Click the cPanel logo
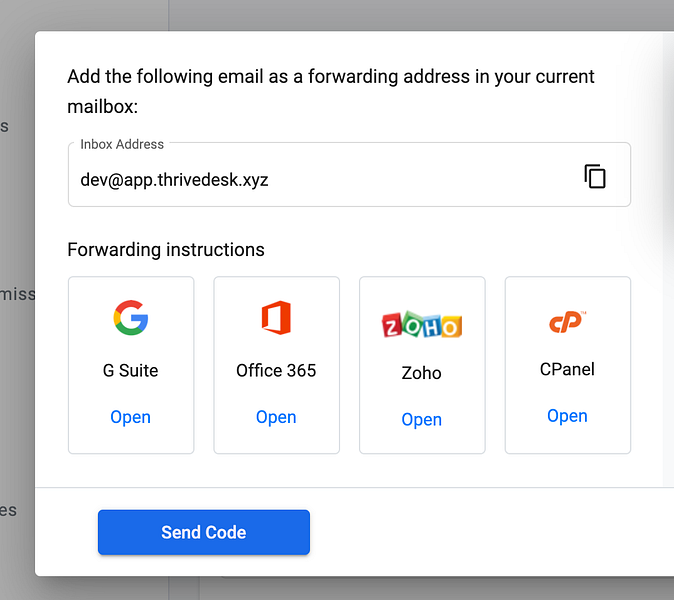The width and height of the screenshot is (674, 600). 567,321
